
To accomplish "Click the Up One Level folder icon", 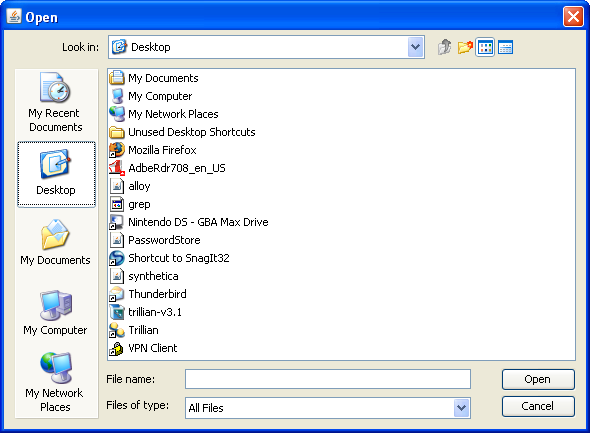I will pyautogui.click(x=445, y=47).
